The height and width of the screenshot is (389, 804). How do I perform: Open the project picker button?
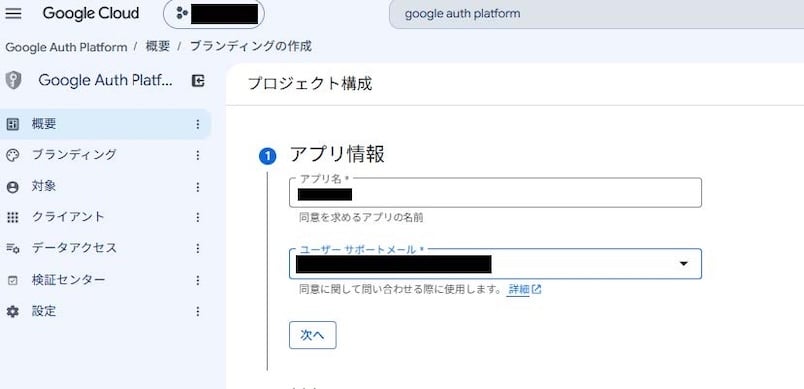click(x=214, y=14)
